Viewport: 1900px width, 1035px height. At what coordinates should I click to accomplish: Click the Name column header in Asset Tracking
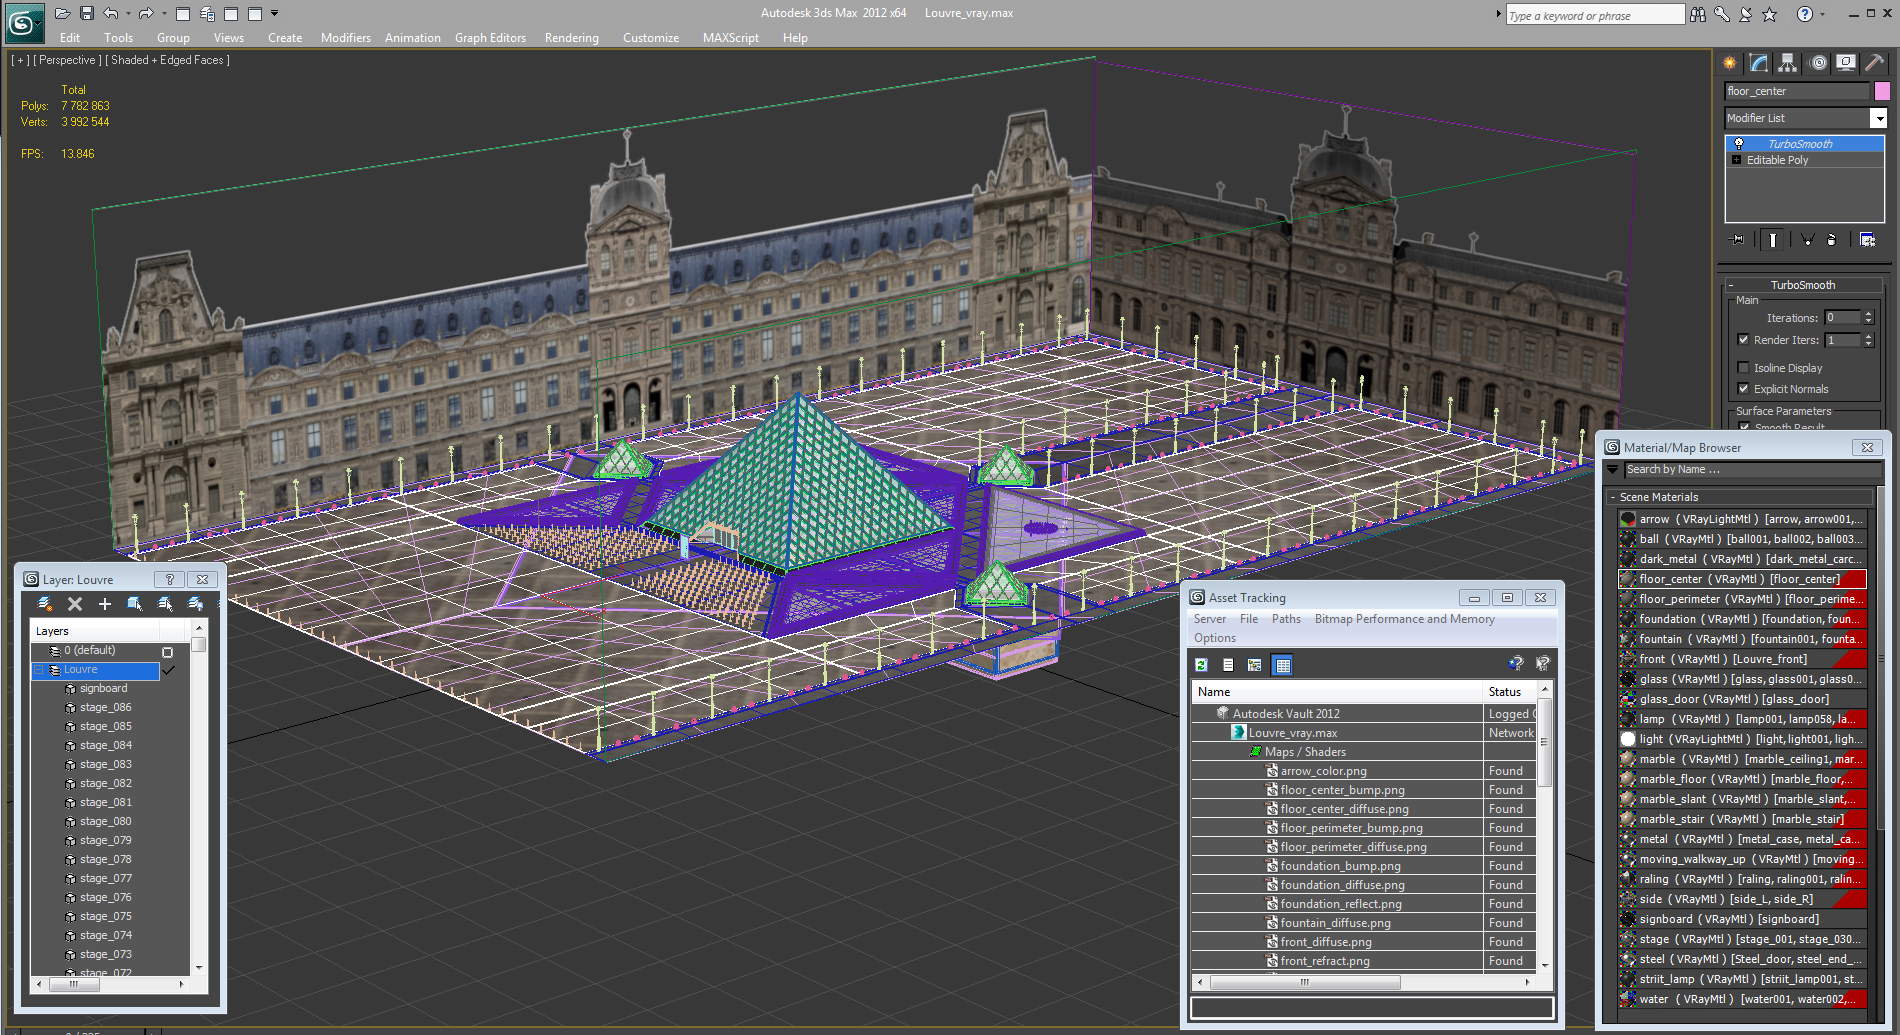click(1337, 692)
